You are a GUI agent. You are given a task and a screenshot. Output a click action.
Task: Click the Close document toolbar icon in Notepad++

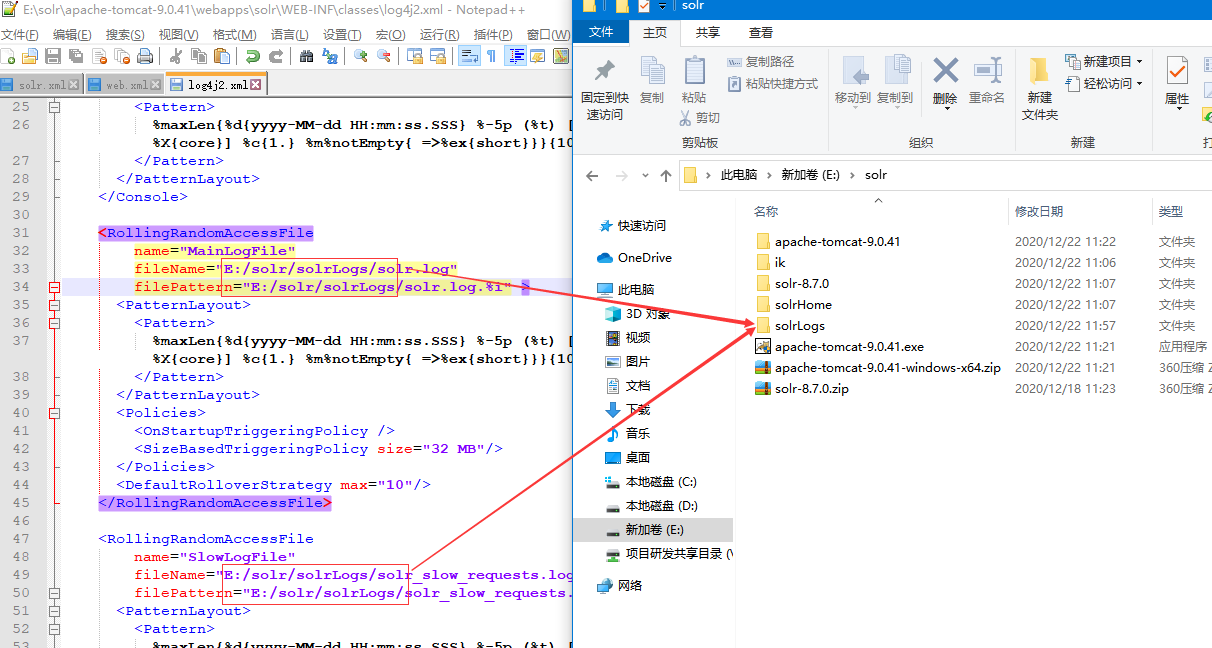click(x=99, y=56)
